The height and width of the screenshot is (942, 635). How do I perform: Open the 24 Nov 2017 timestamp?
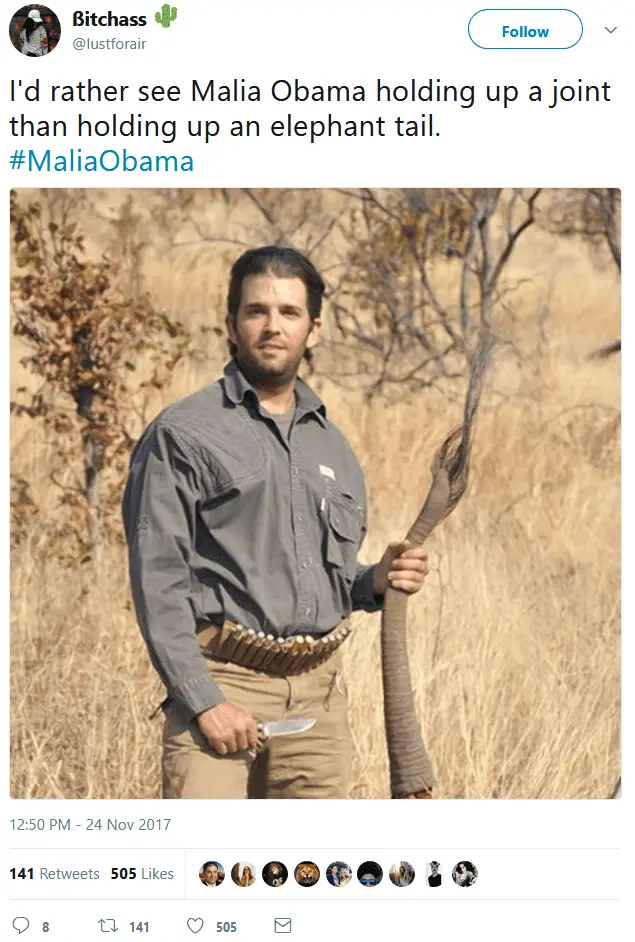click(x=90, y=824)
